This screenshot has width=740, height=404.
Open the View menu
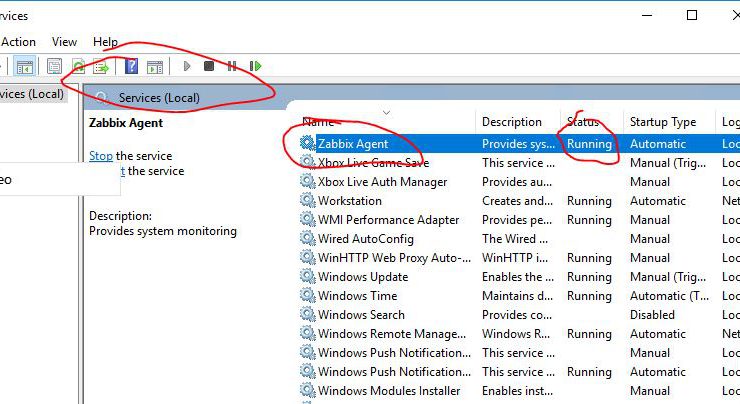coord(64,42)
